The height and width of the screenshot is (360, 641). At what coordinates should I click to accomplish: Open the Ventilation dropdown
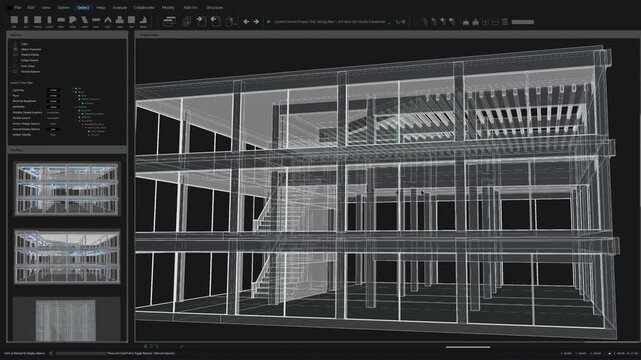point(53,107)
